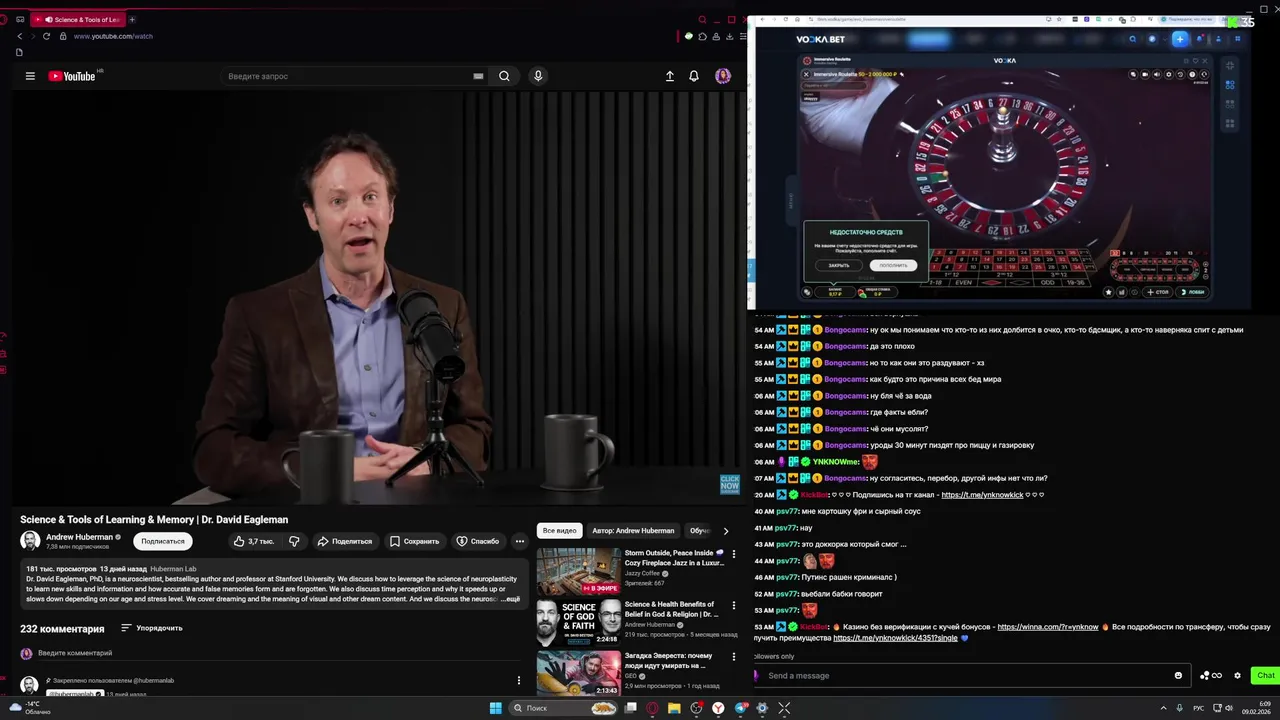Screen dimensions: 1280x720
Task: Open the Andrew Huberman channel name
Action: (x=79, y=537)
